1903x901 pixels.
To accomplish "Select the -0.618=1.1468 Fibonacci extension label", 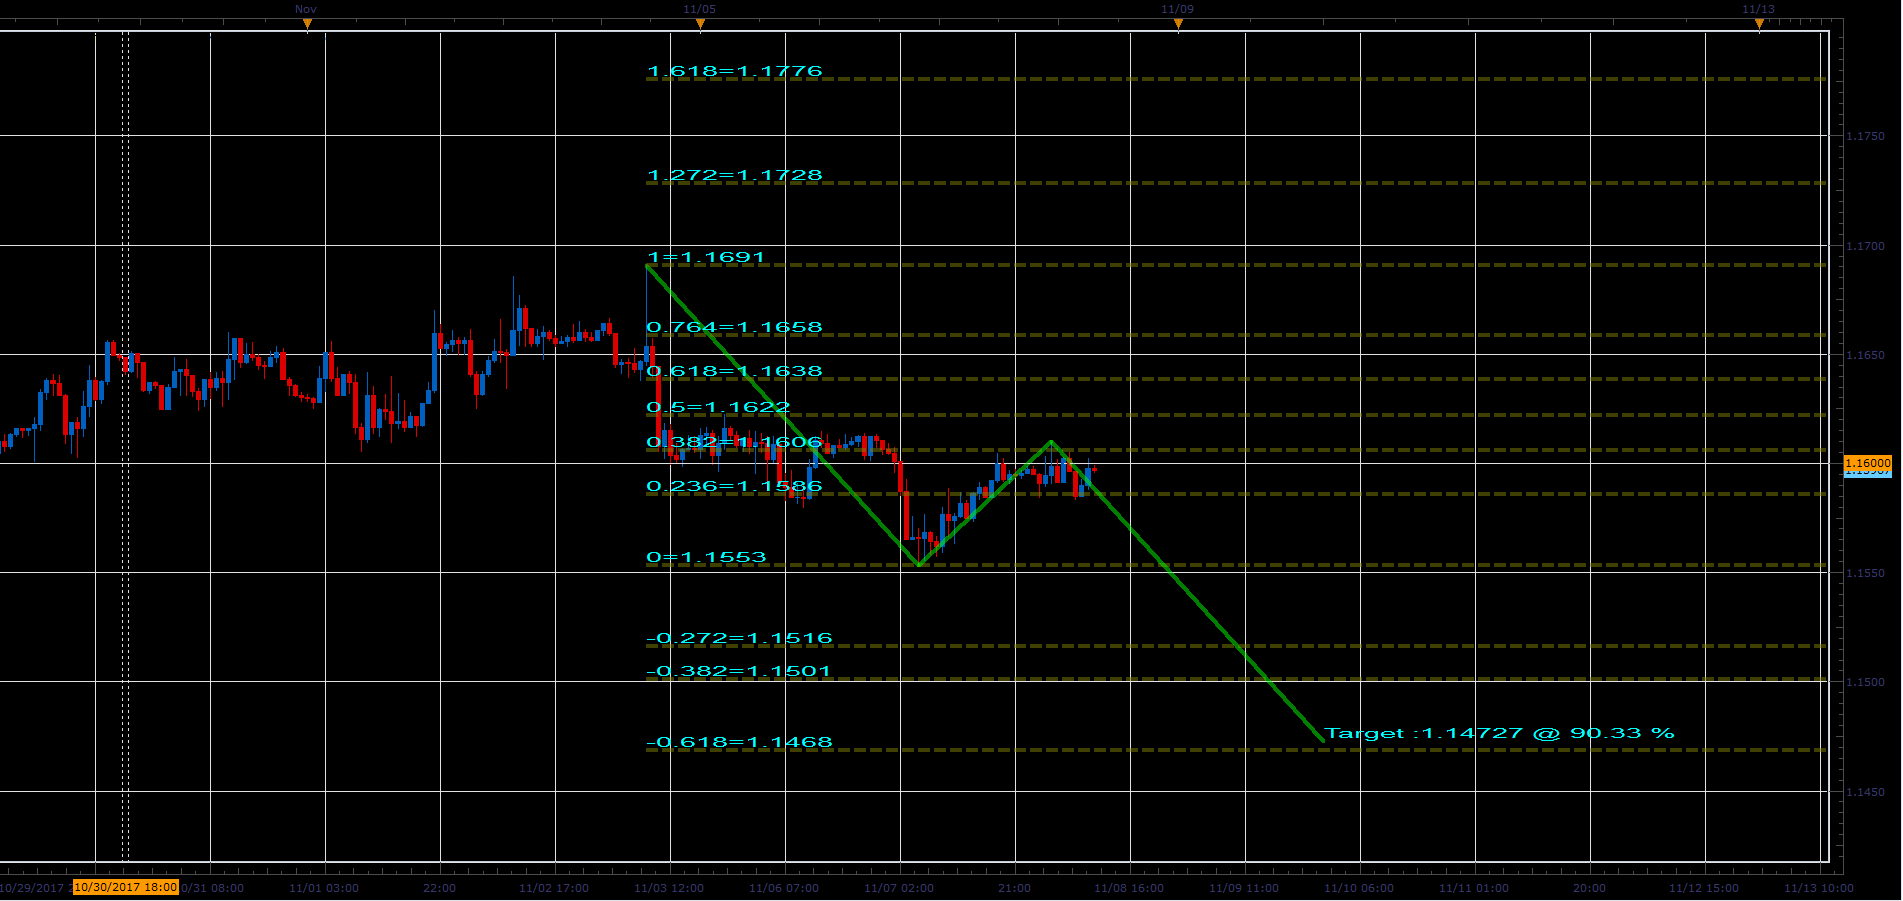I will coord(740,742).
